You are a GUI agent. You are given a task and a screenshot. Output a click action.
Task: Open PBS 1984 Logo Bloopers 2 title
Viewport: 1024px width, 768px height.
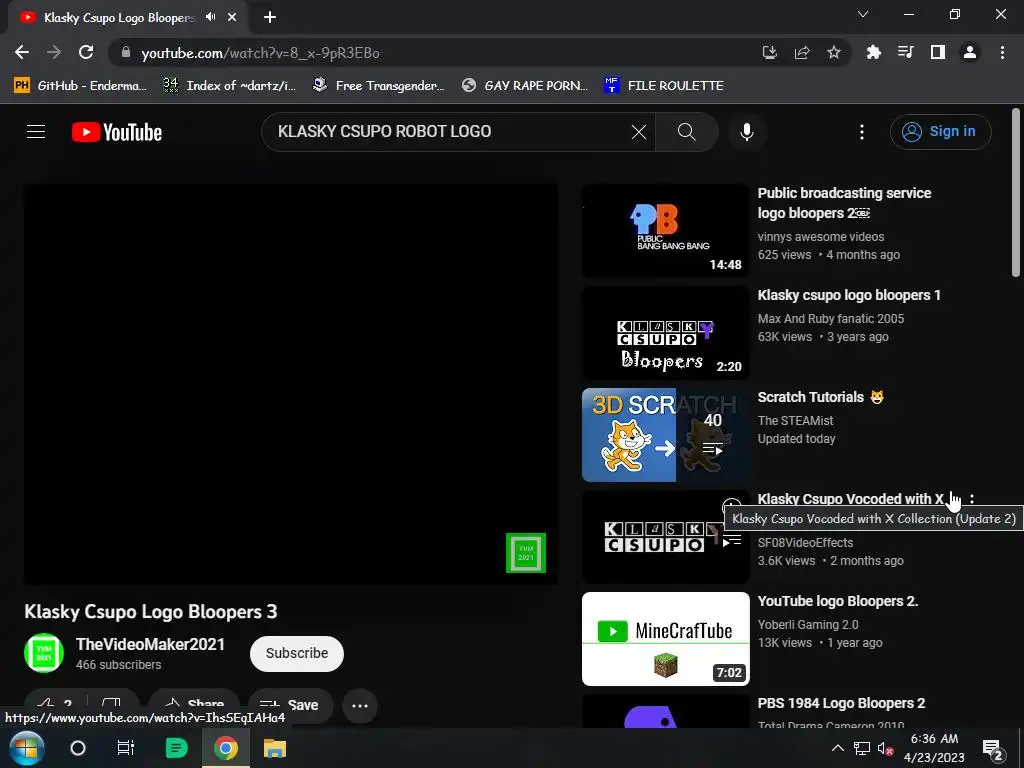[841, 703]
